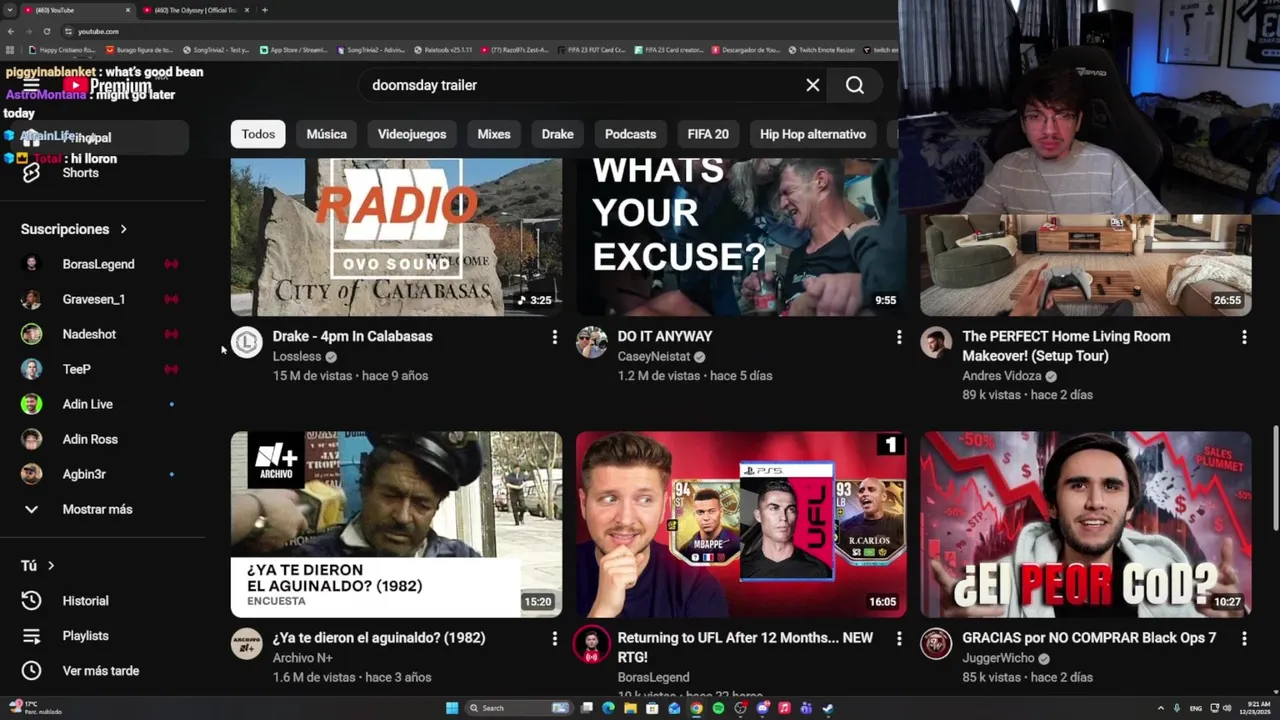Click the Archivo N+ channel avatar
The width and height of the screenshot is (1280, 720).
(246, 643)
